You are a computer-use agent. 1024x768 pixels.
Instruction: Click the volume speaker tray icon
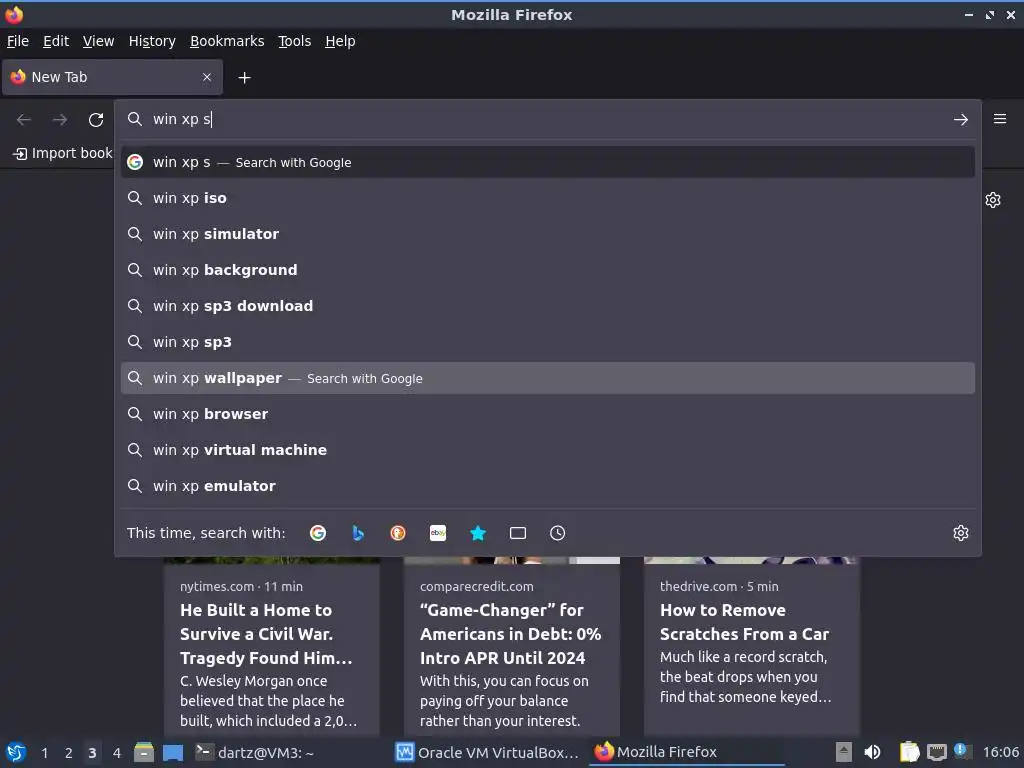[x=872, y=752]
